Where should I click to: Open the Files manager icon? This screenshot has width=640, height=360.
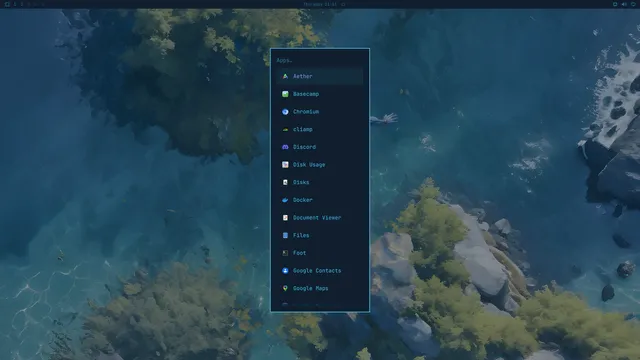285,235
